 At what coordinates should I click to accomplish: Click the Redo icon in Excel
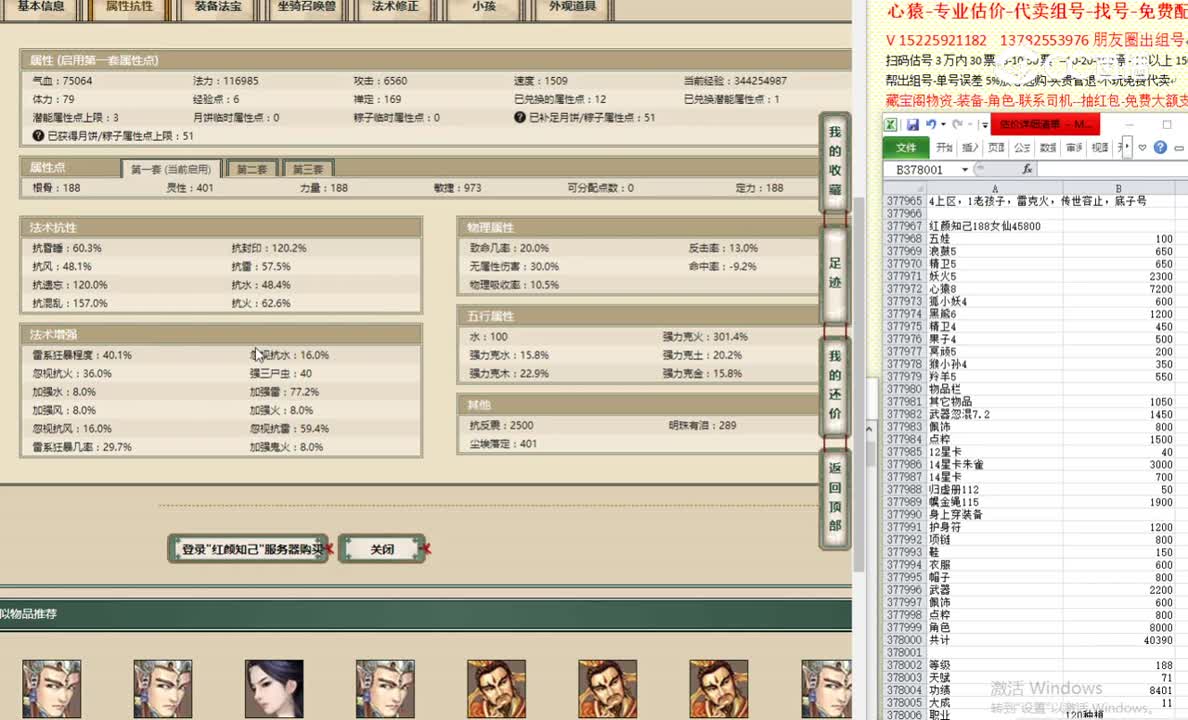[x=958, y=125]
